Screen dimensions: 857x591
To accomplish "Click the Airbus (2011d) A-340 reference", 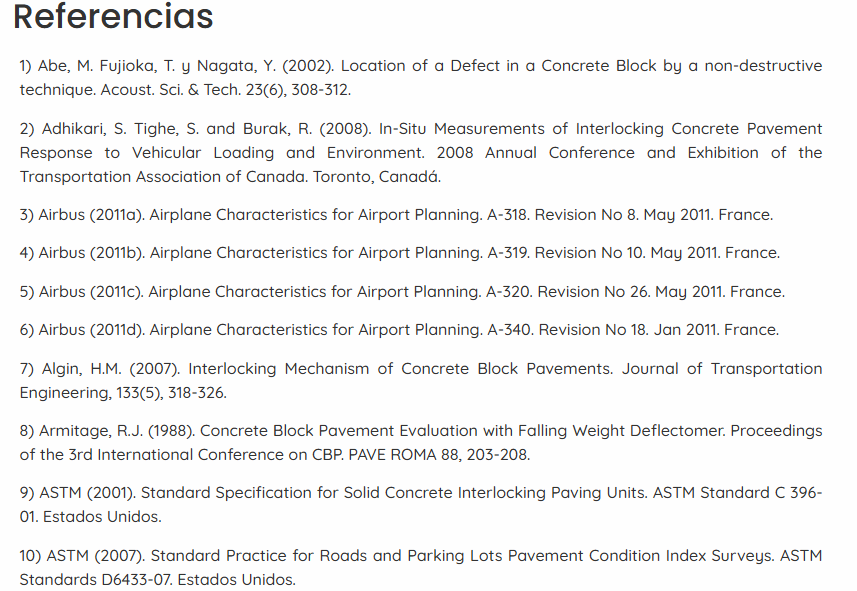I will [400, 330].
